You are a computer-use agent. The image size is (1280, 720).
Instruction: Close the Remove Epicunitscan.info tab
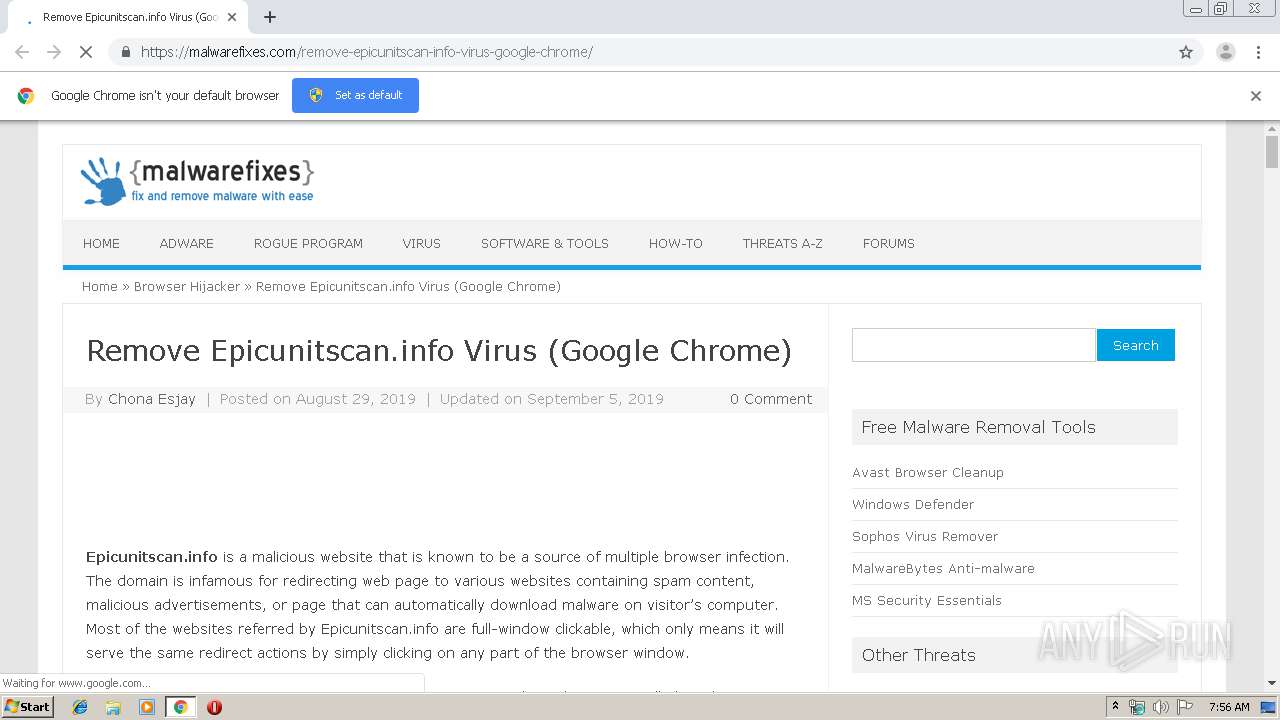[x=232, y=17]
